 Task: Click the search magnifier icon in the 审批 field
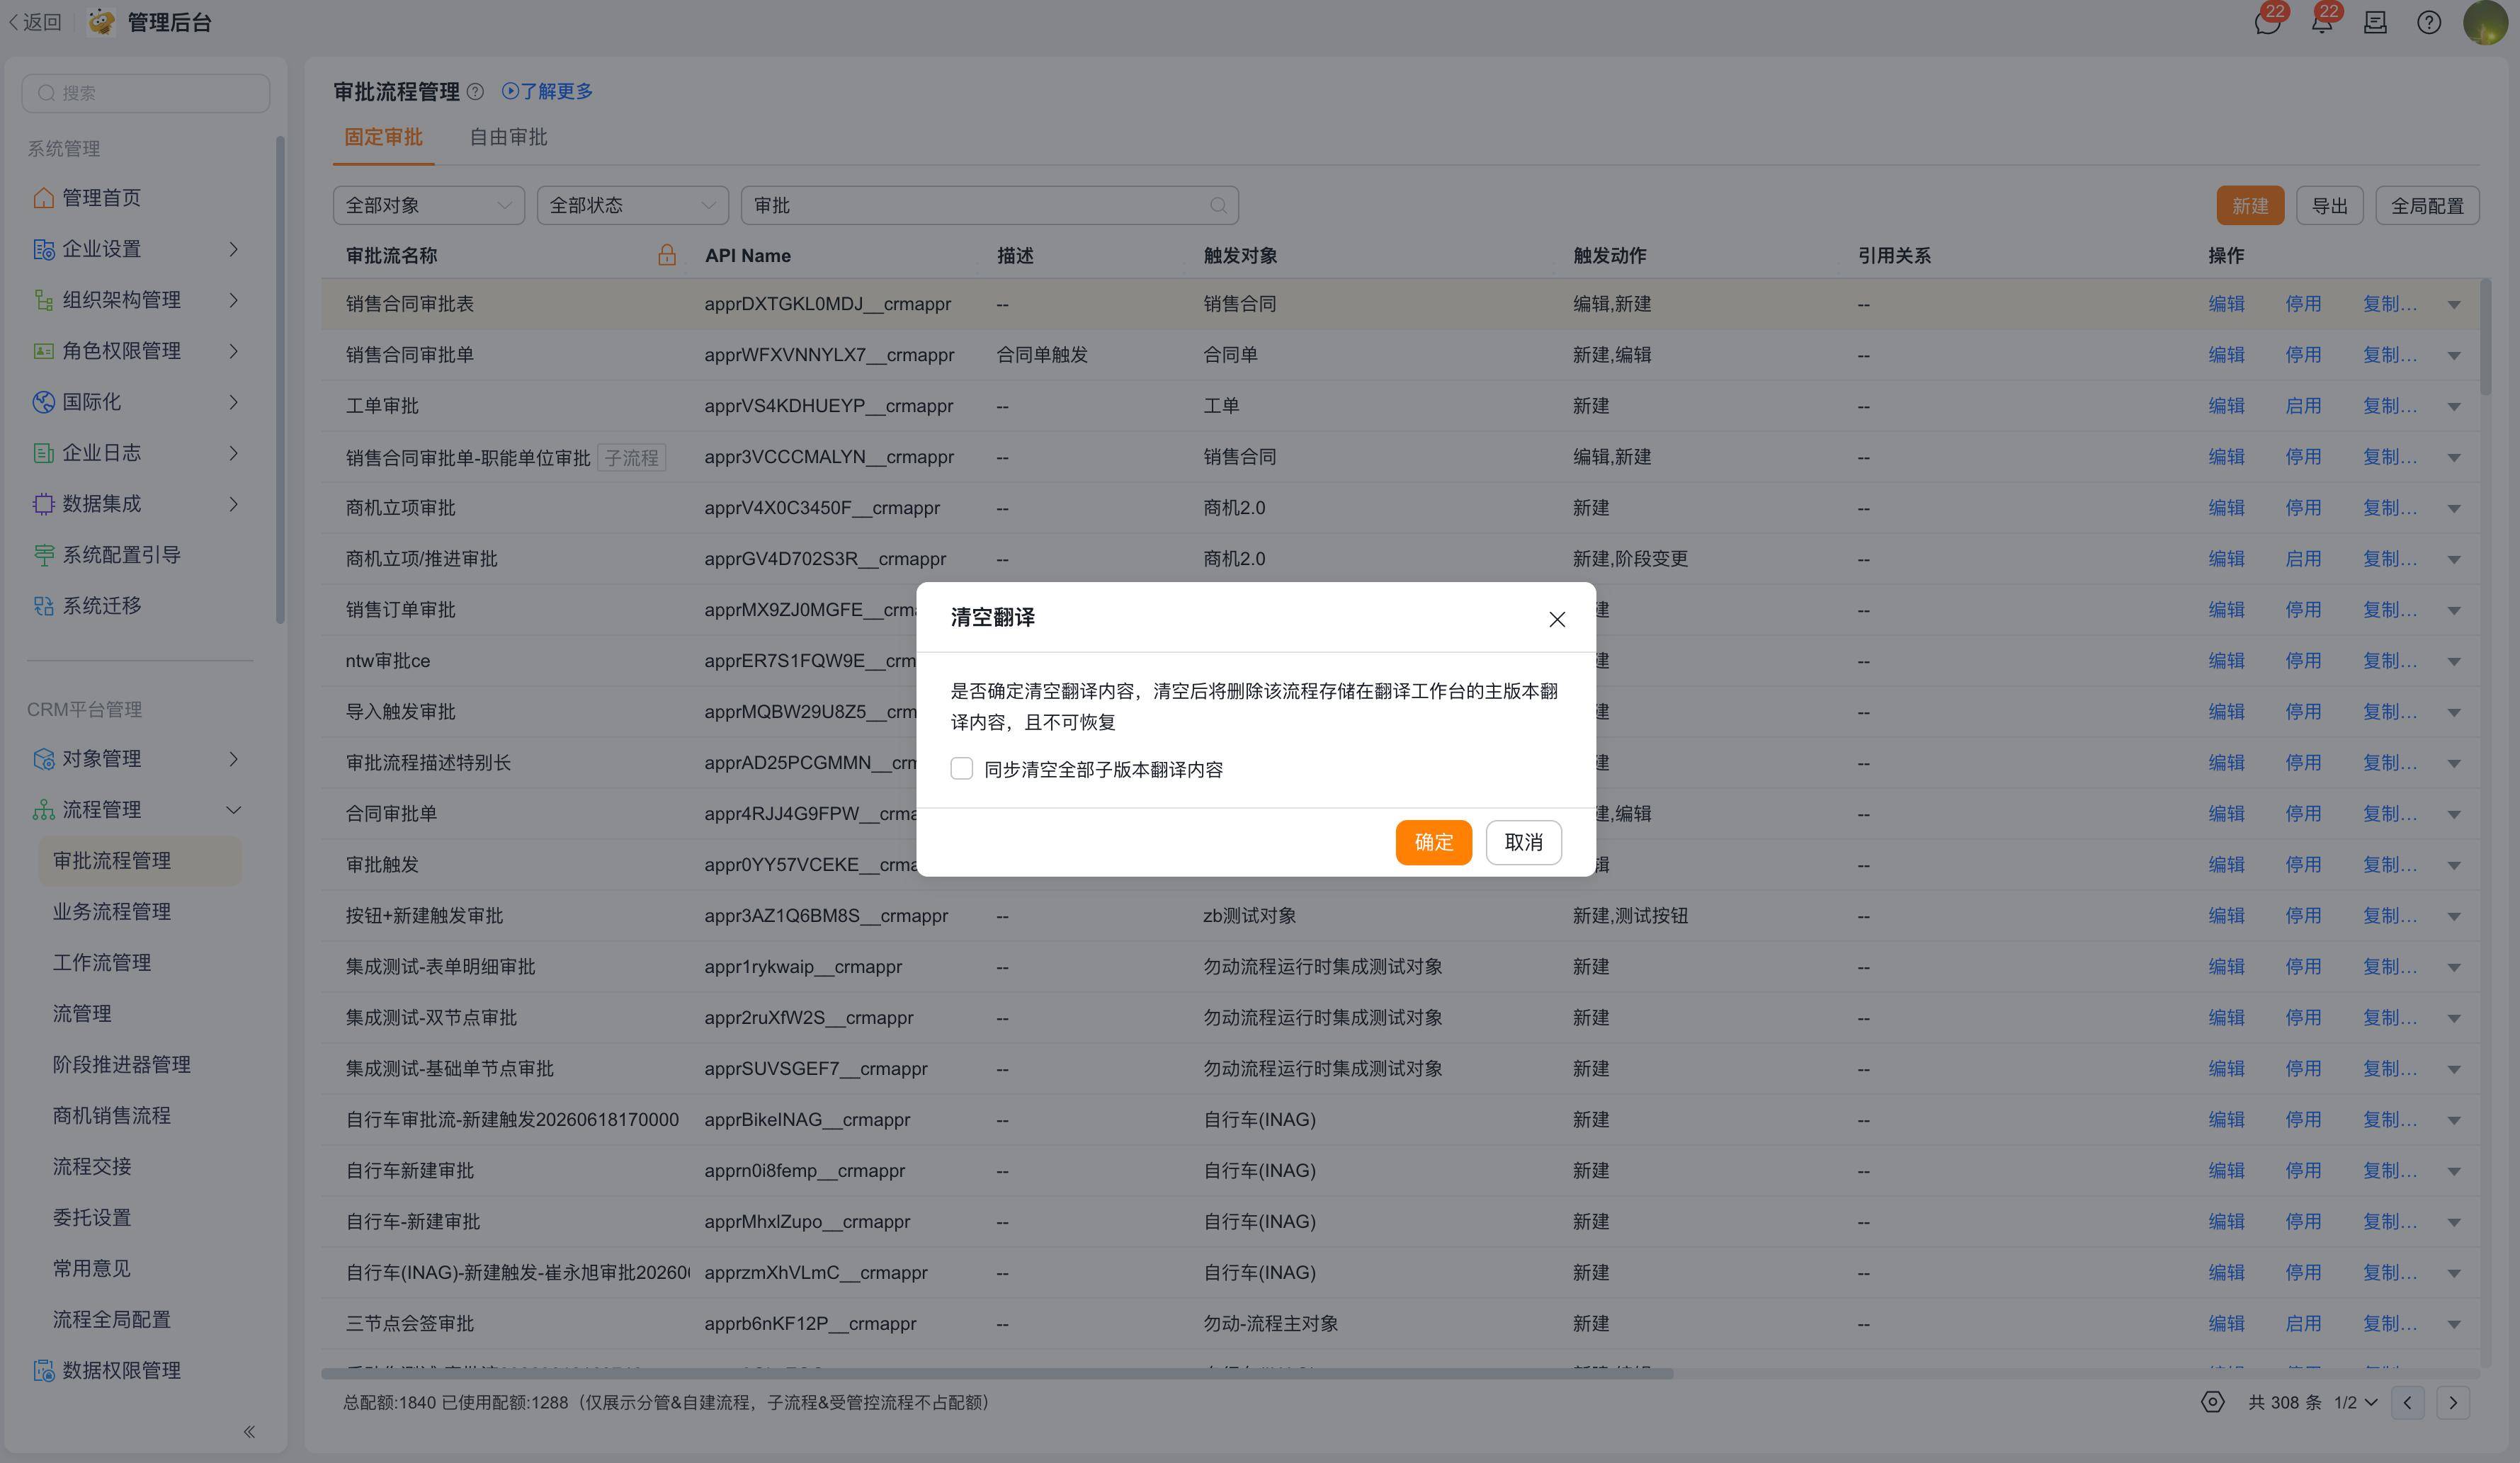1217,205
